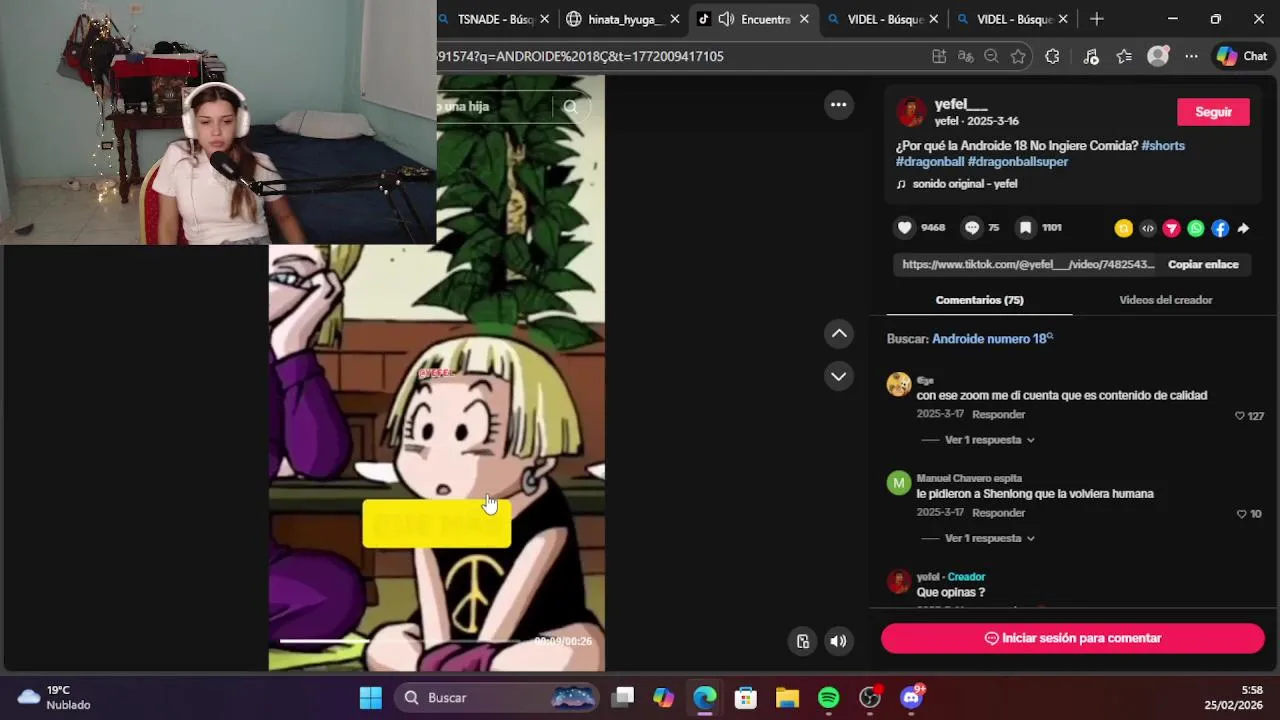Open the Windows Start menu
1280x720 pixels.
click(371, 698)
